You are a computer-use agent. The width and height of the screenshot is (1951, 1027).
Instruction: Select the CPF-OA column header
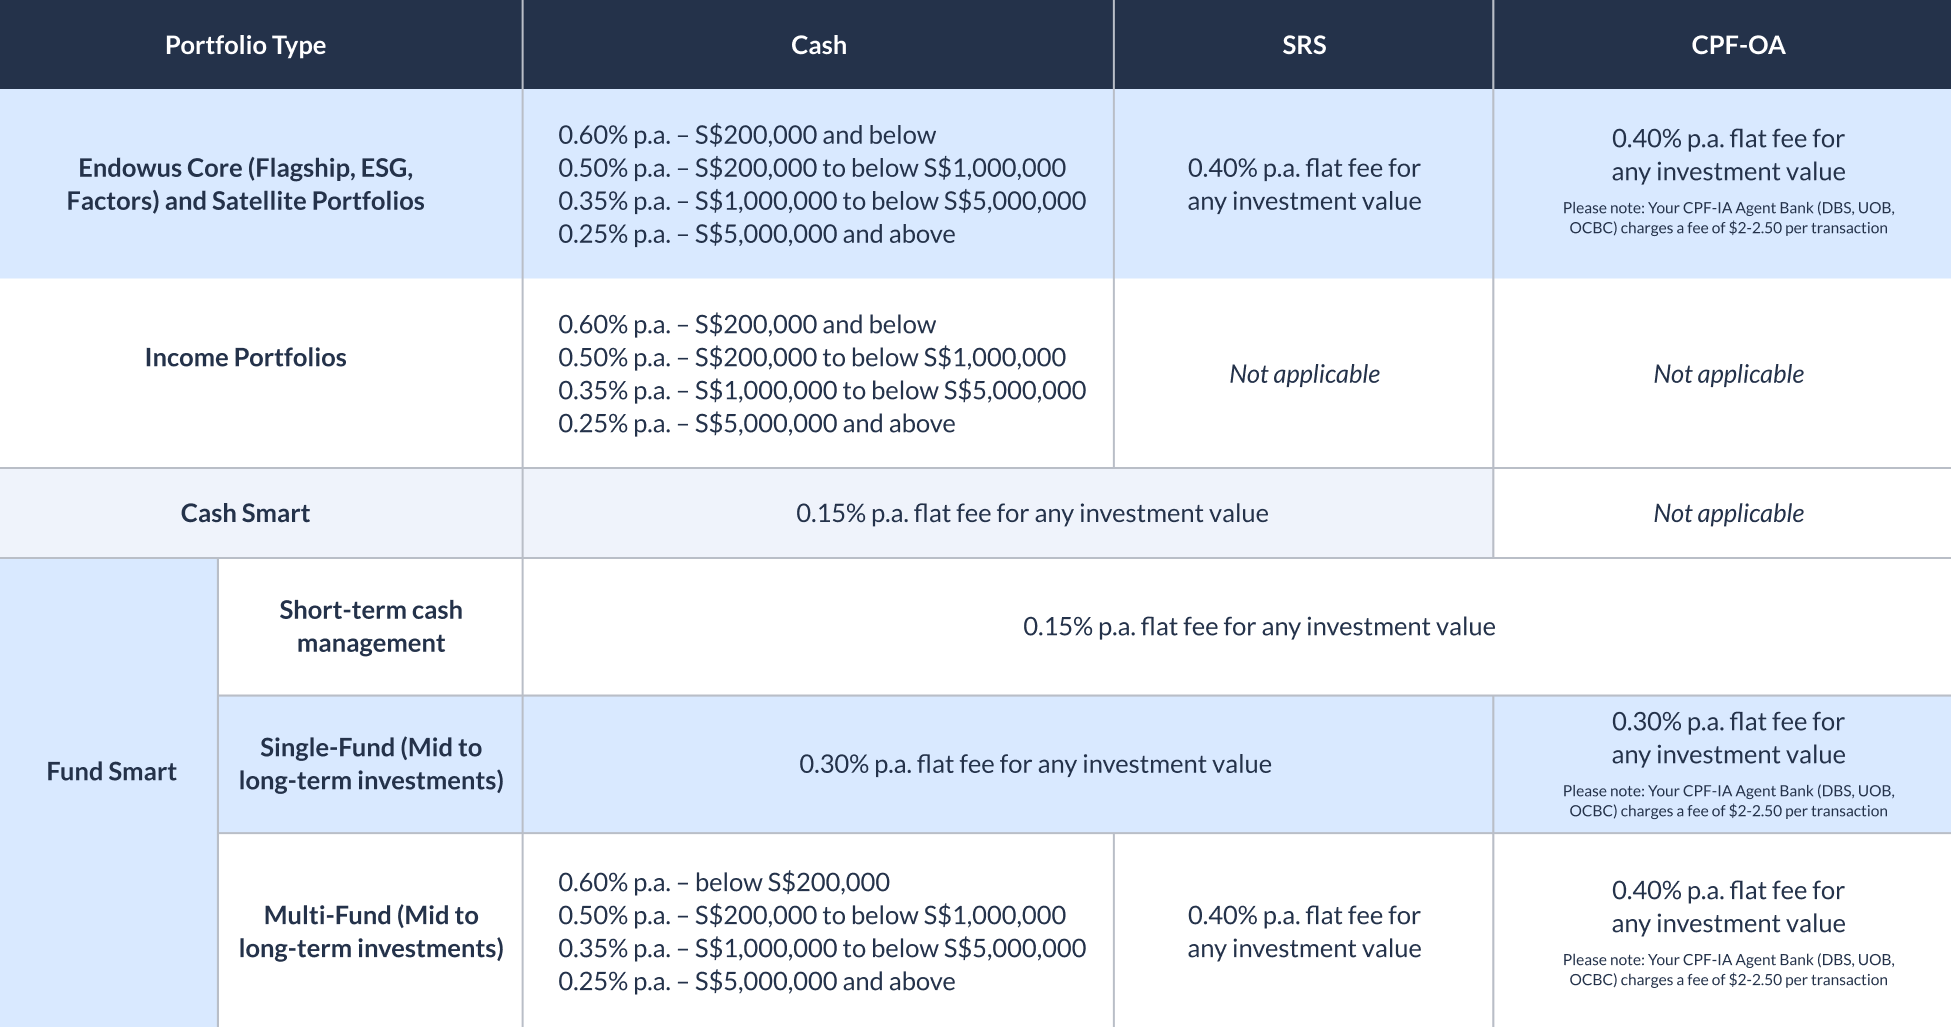(x=1737, y=45)
